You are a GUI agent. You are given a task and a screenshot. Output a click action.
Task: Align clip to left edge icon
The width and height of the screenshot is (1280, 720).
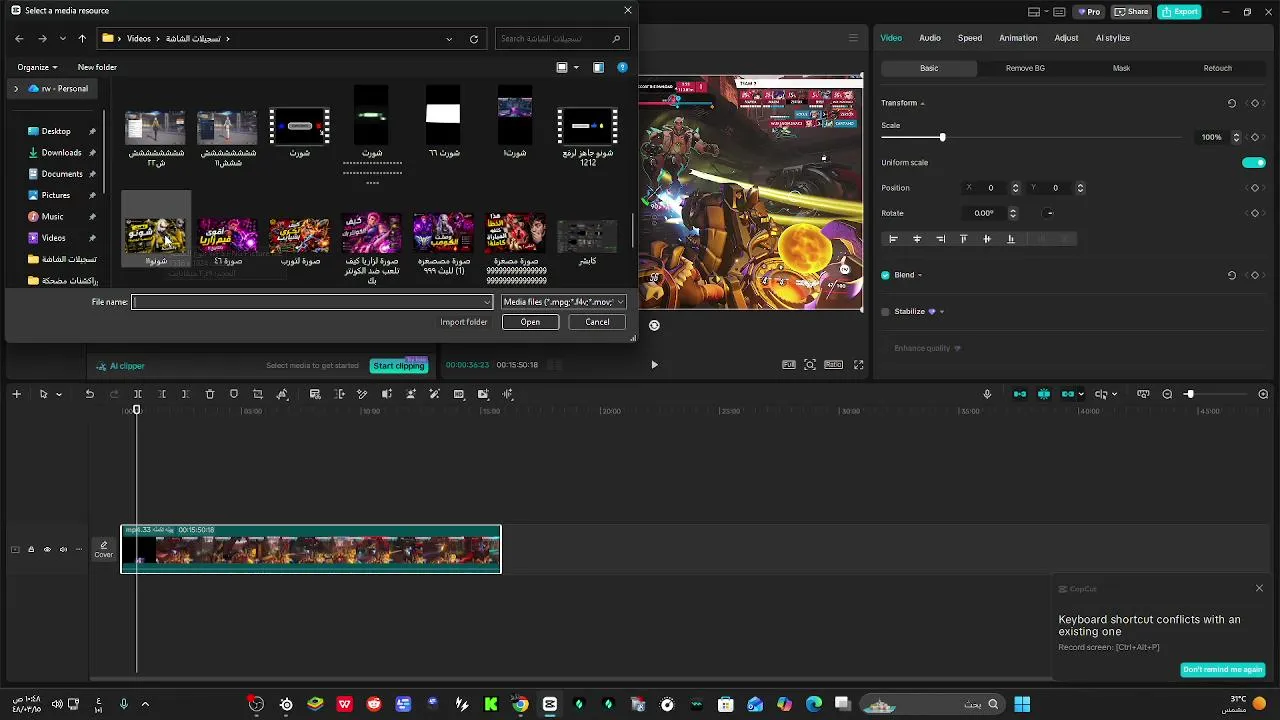893,239
